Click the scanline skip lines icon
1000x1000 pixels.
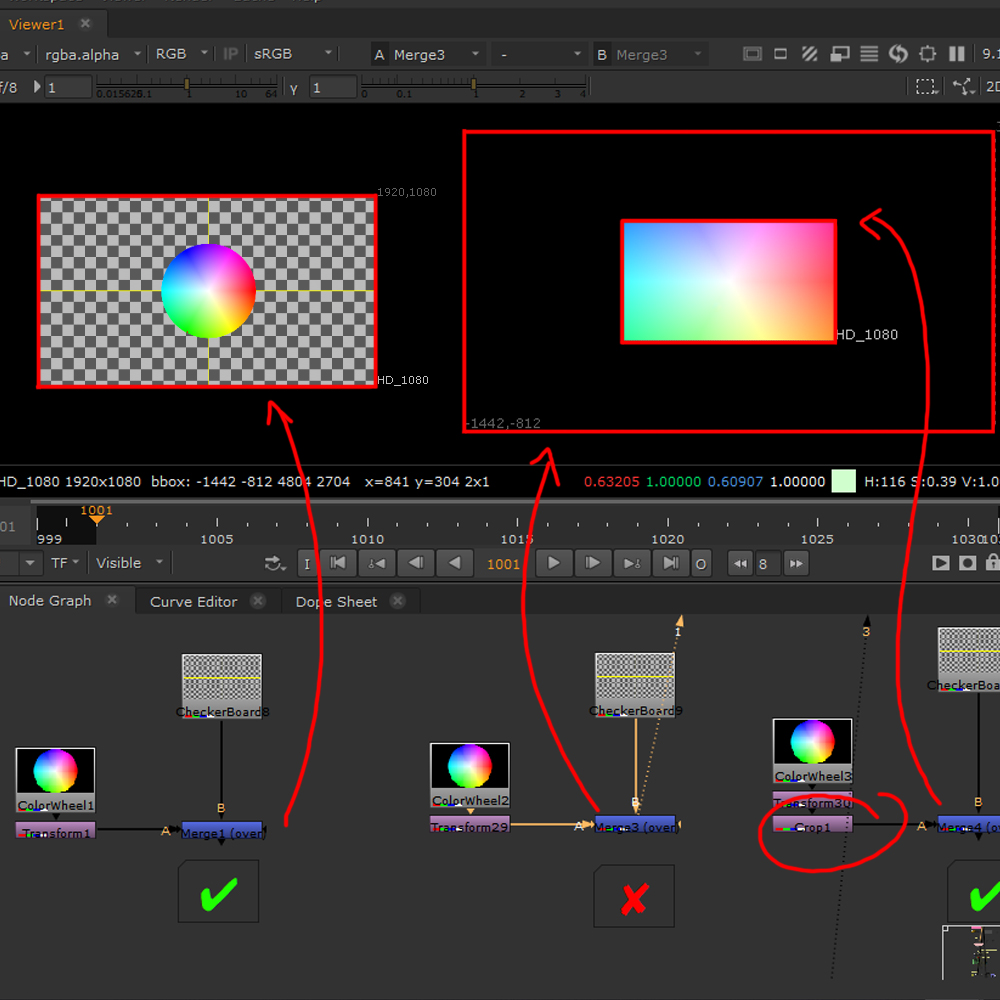(869, 54)
